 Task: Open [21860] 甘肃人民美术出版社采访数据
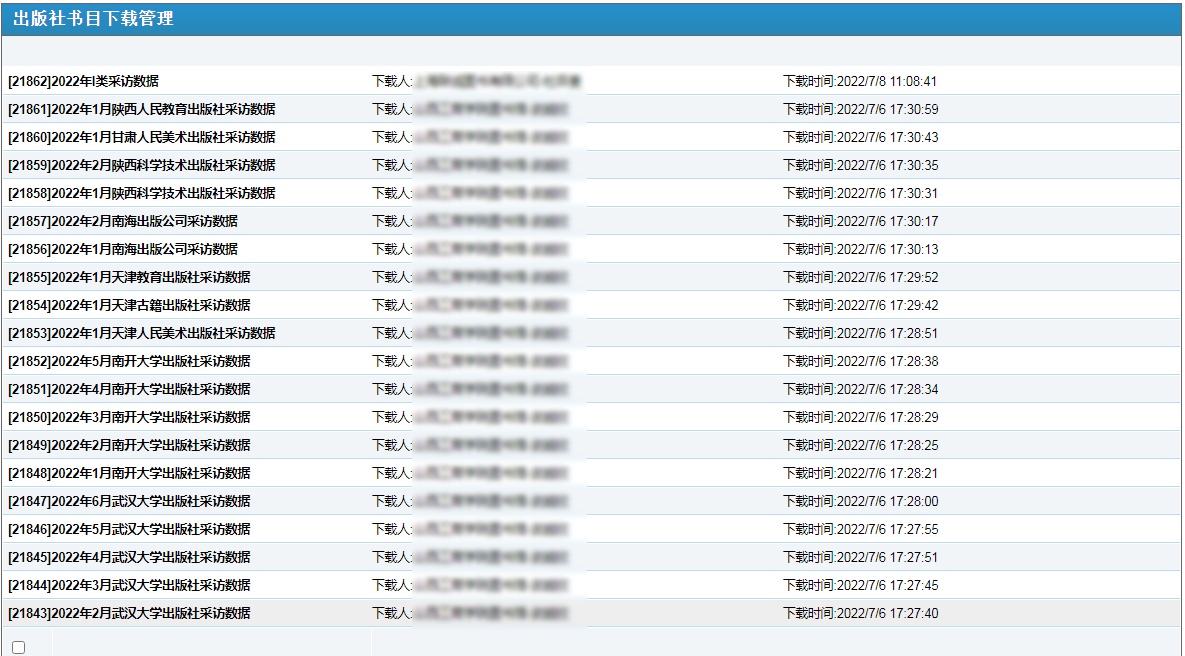point(141,137)
